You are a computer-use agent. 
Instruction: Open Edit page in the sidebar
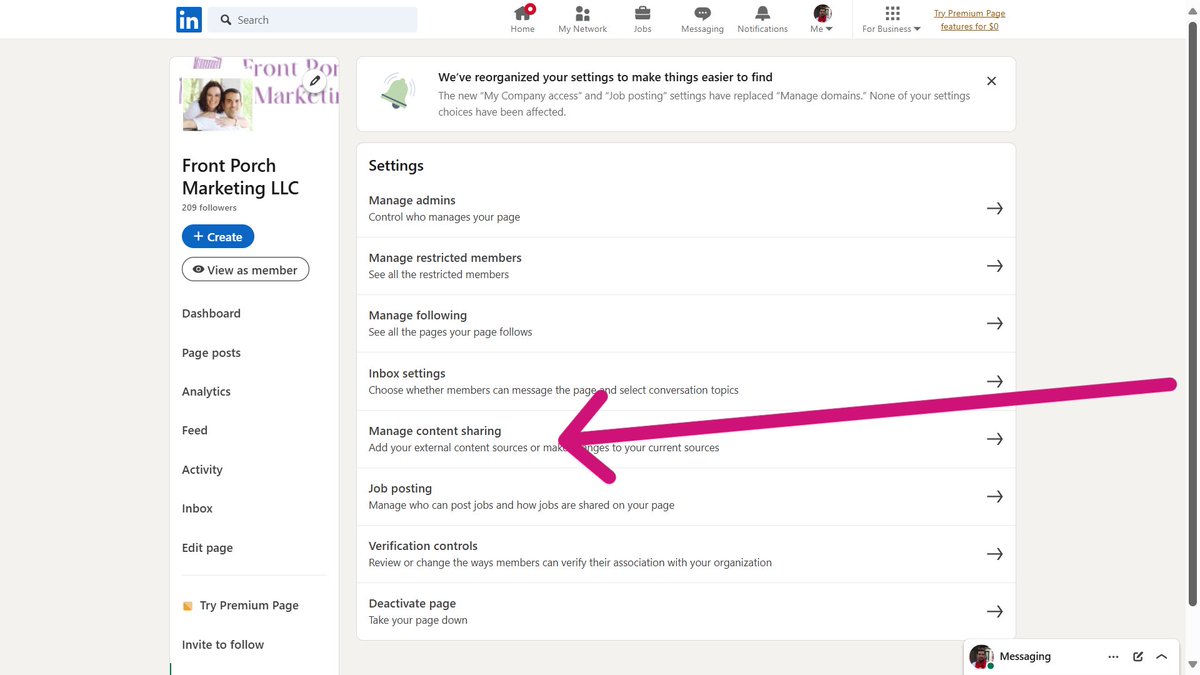tap(207, 548)
